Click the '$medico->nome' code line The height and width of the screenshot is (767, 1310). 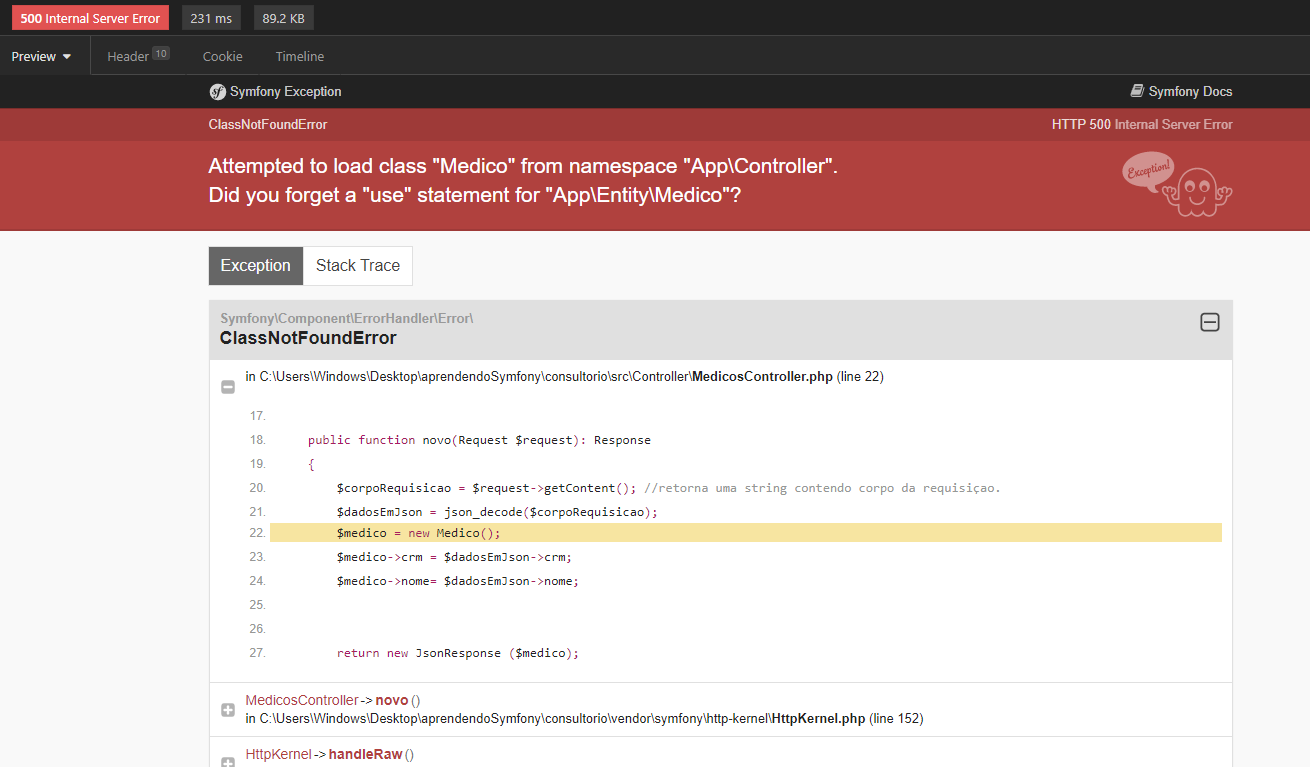[458, 581]
